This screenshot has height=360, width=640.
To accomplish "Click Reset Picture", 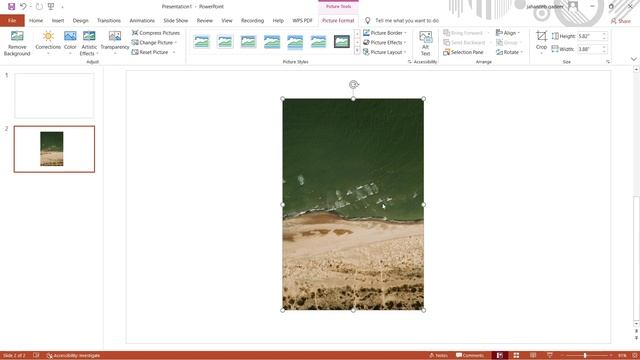I will click(150, 52).
